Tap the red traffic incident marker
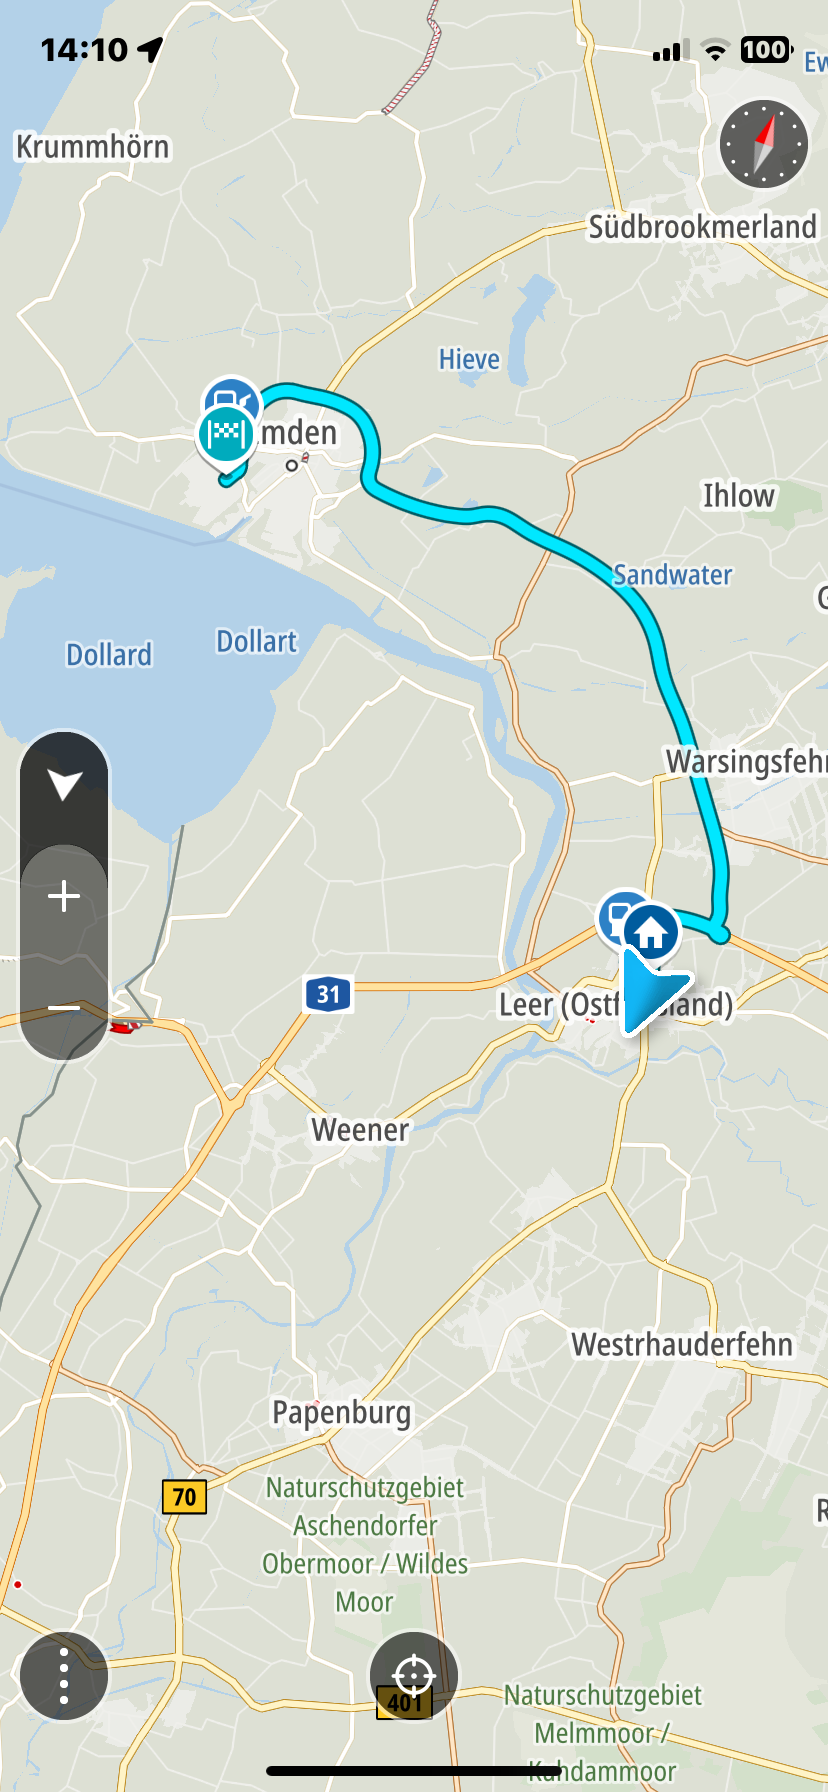828x1792 pixels. click(x=126, y=1026)
